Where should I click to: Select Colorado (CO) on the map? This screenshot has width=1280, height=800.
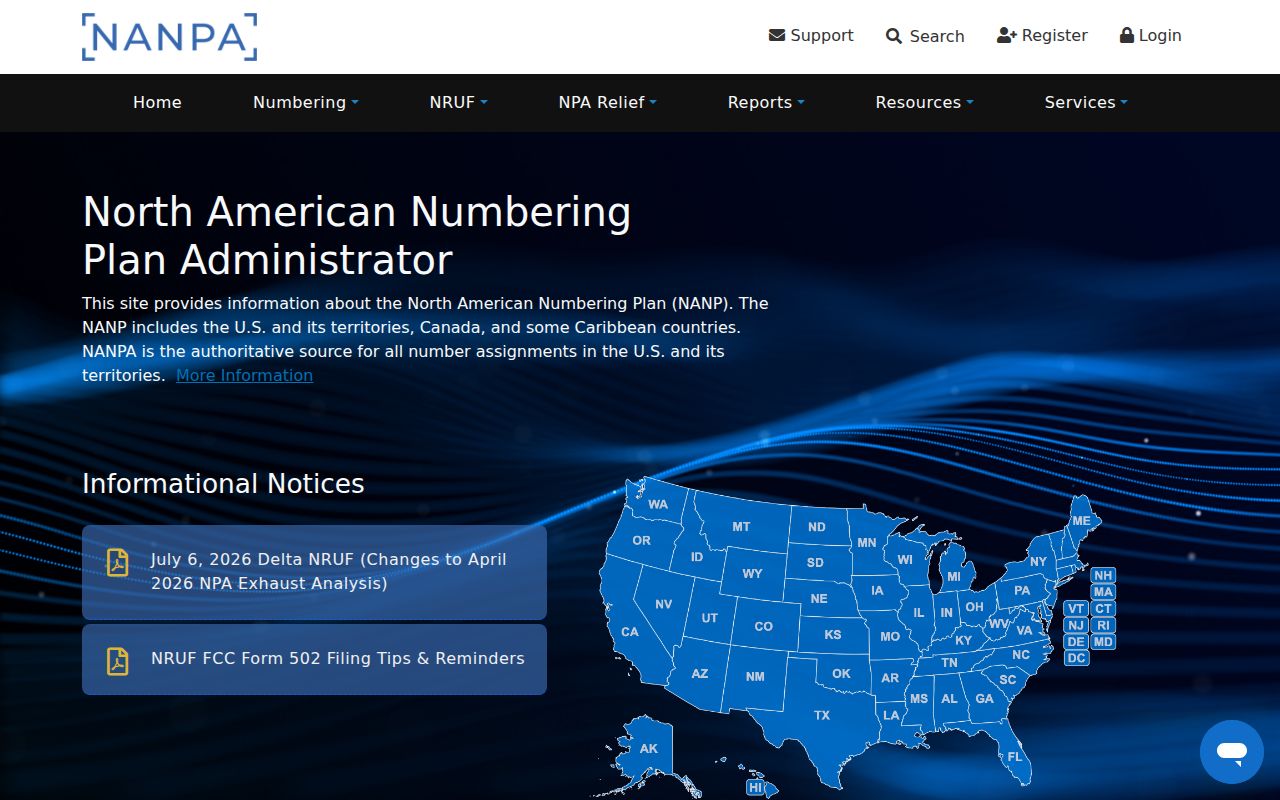764,626
